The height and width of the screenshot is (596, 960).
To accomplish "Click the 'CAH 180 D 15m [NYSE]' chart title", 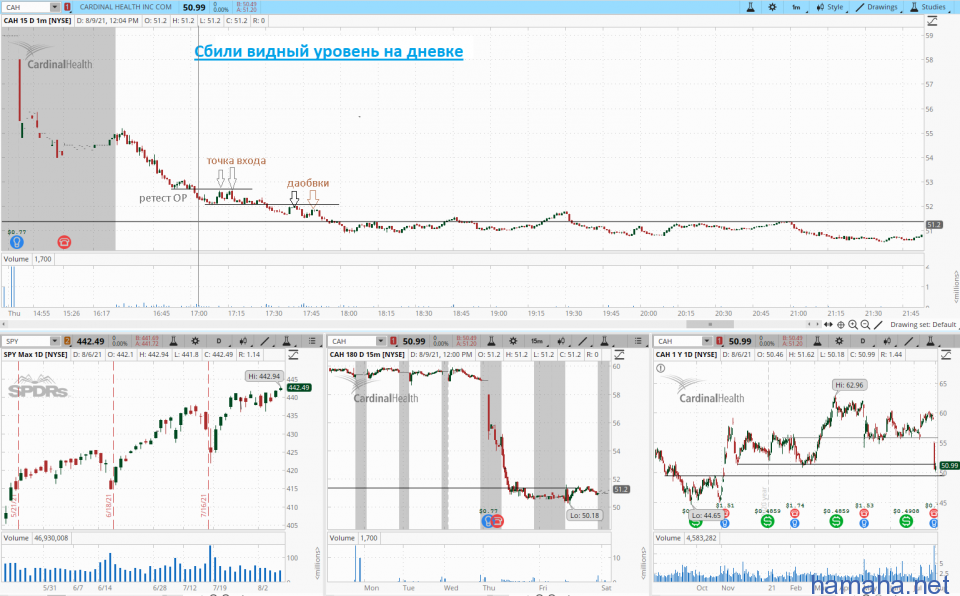I will click(x=367, y=355).
